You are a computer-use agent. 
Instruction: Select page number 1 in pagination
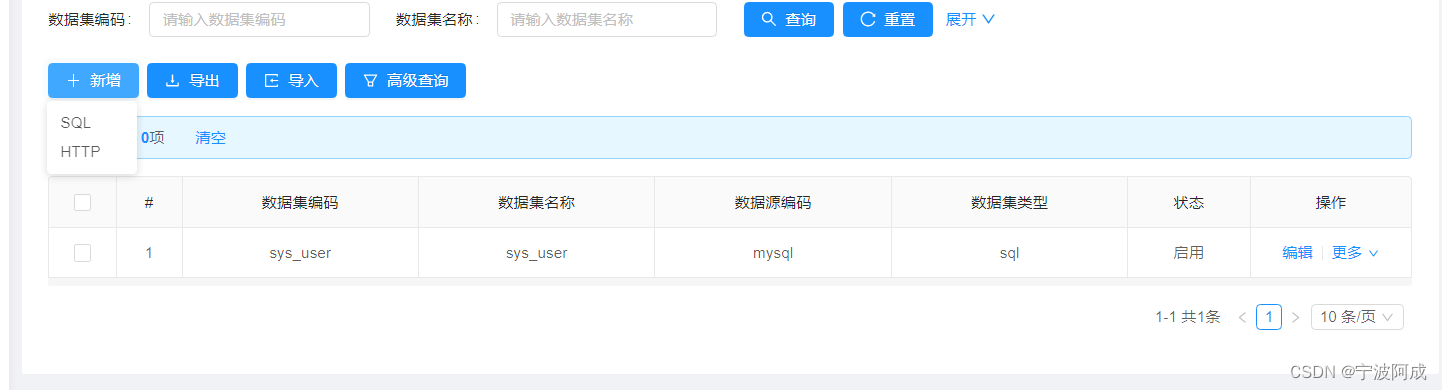tap(1269, 317)
